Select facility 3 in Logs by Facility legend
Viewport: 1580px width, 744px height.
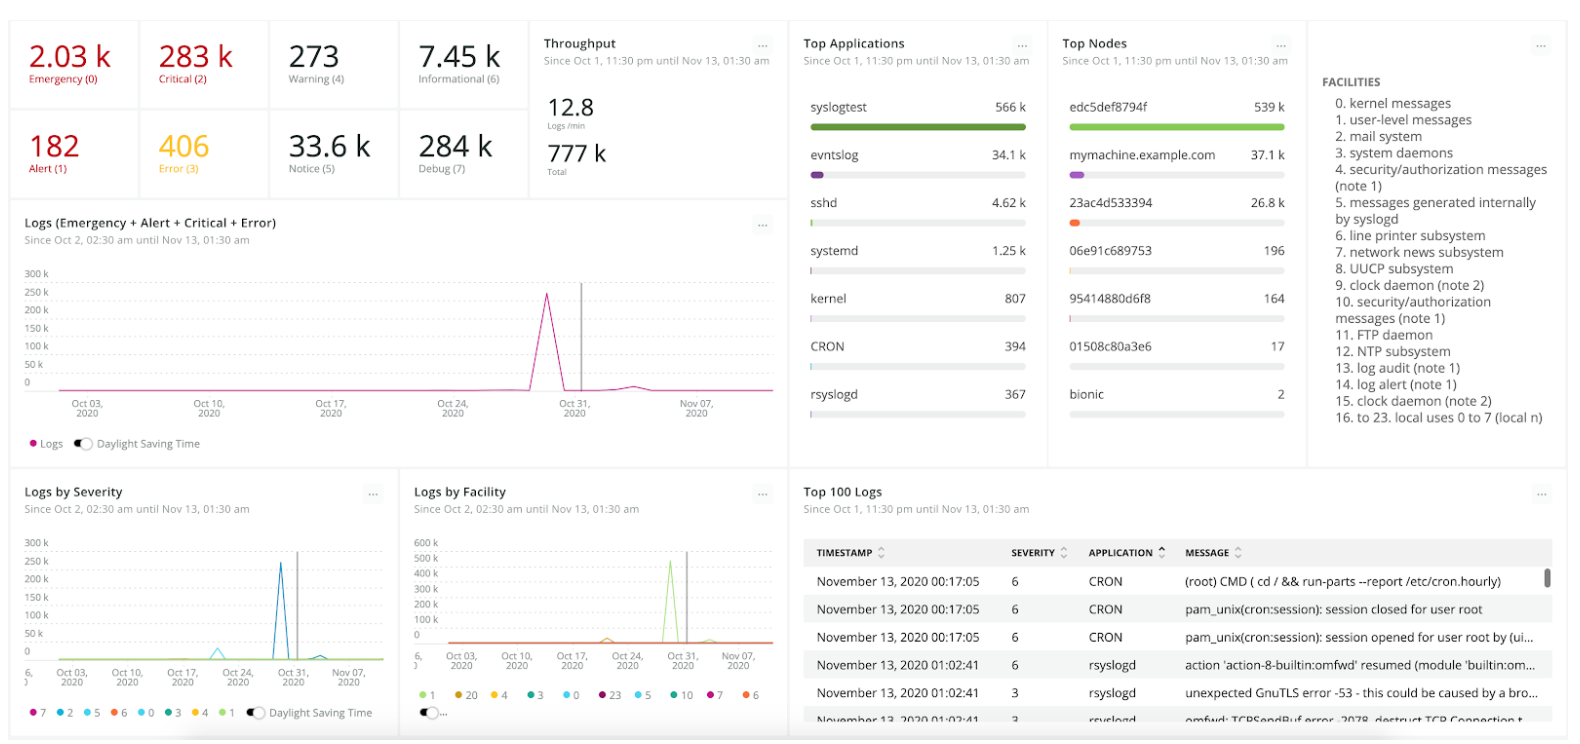[x=535, y=695]
